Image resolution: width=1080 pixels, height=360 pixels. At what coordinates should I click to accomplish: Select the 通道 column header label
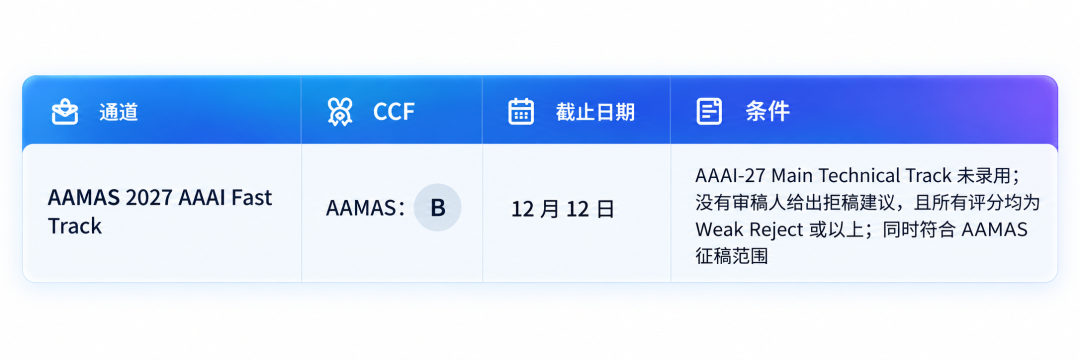pos(118,112)
